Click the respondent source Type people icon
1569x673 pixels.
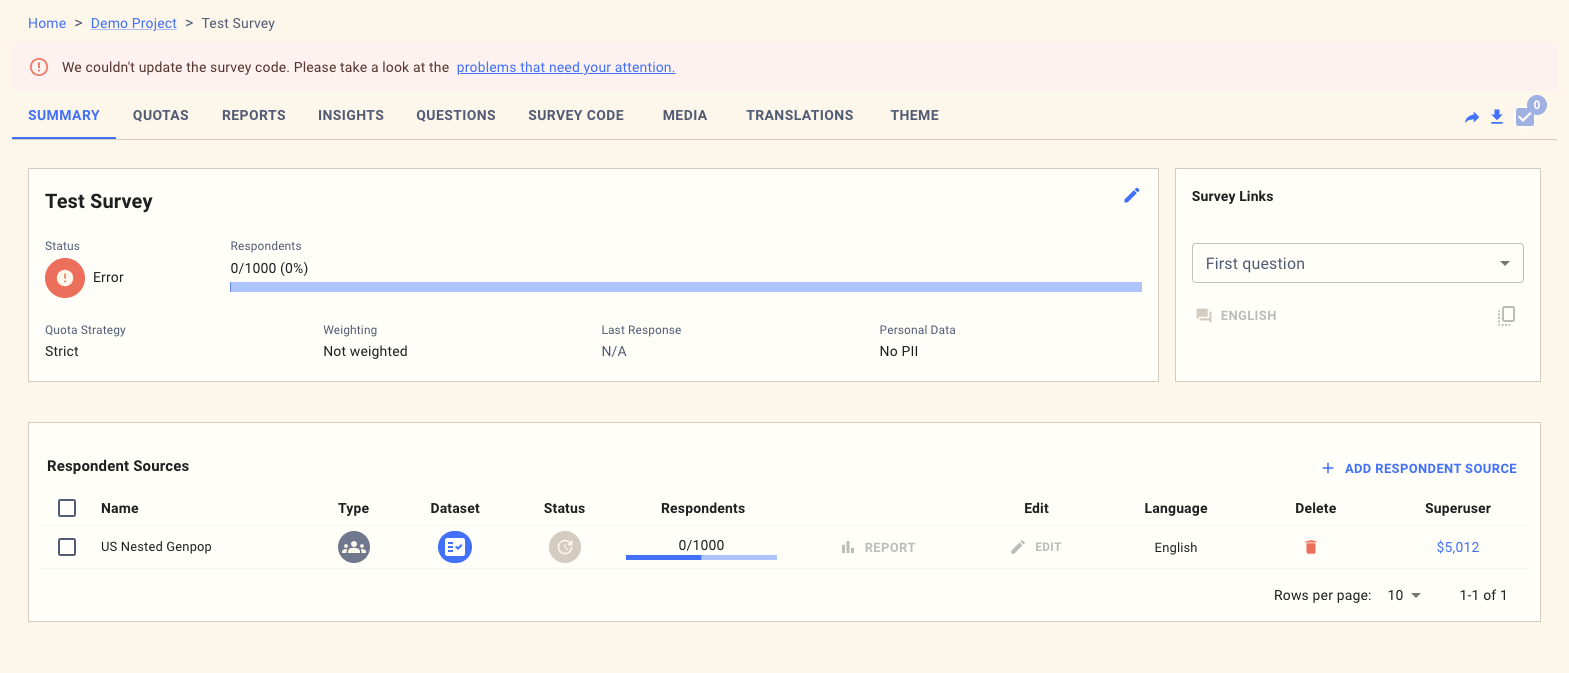pos(354,547)
